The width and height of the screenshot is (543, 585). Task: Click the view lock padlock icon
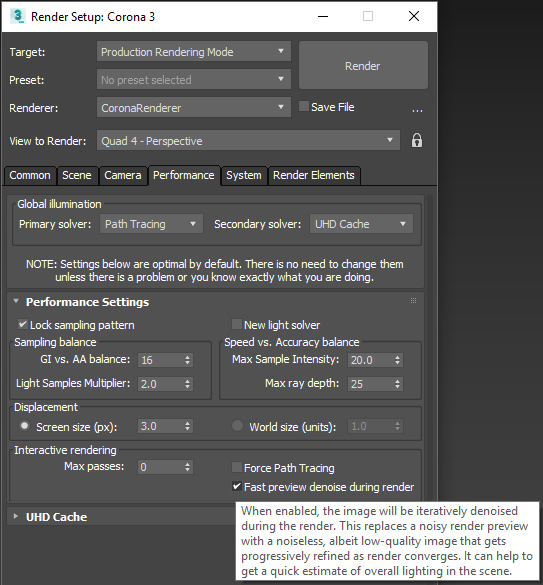[416, 141]
